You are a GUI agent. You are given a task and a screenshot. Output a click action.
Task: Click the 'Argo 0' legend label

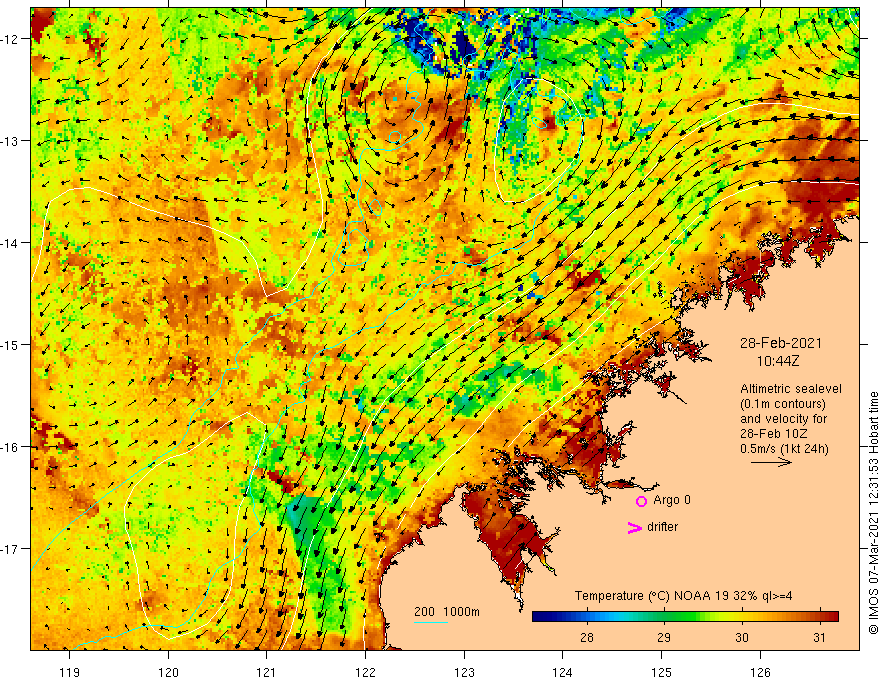[x=672, y=500]
